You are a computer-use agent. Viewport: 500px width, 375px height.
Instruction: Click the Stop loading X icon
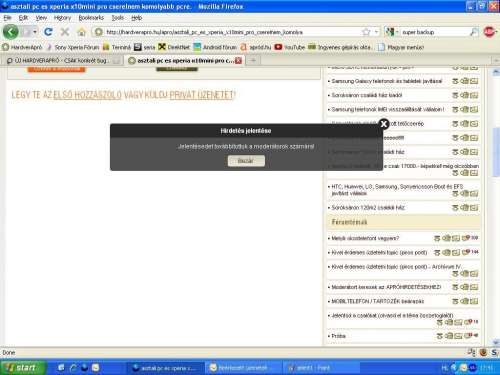point(65,32)
